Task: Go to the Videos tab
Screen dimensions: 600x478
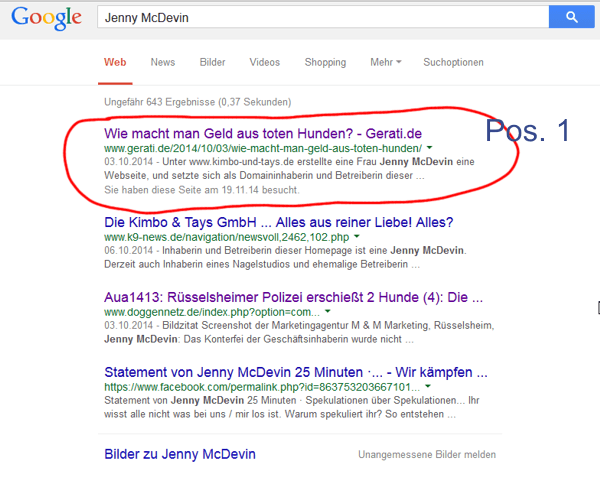Action: (265, 62)
